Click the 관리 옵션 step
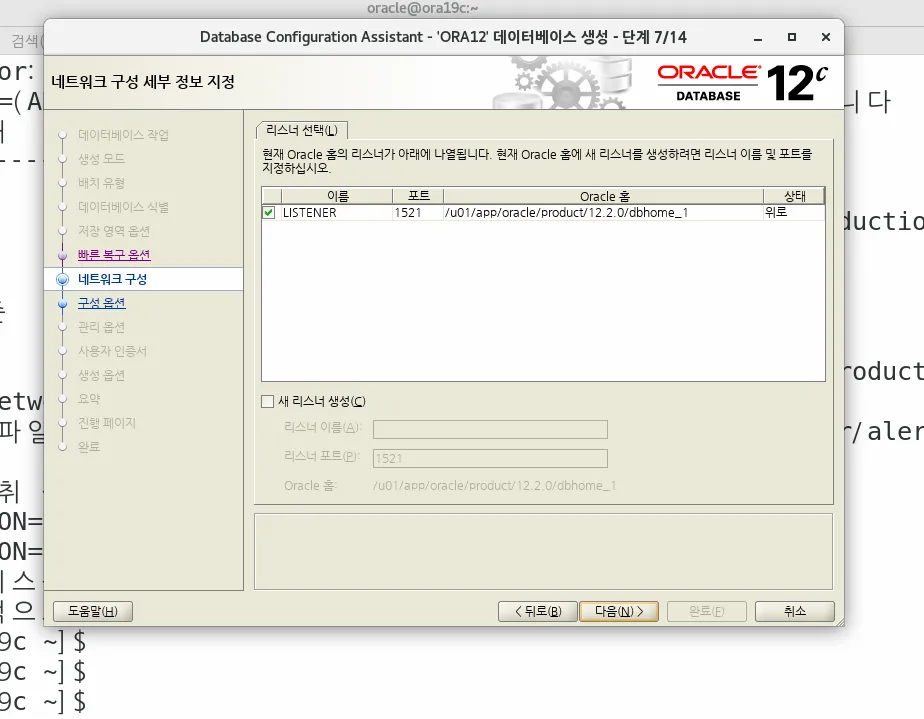Viewport: 924px width, 719px height. (x=101, y=327)
